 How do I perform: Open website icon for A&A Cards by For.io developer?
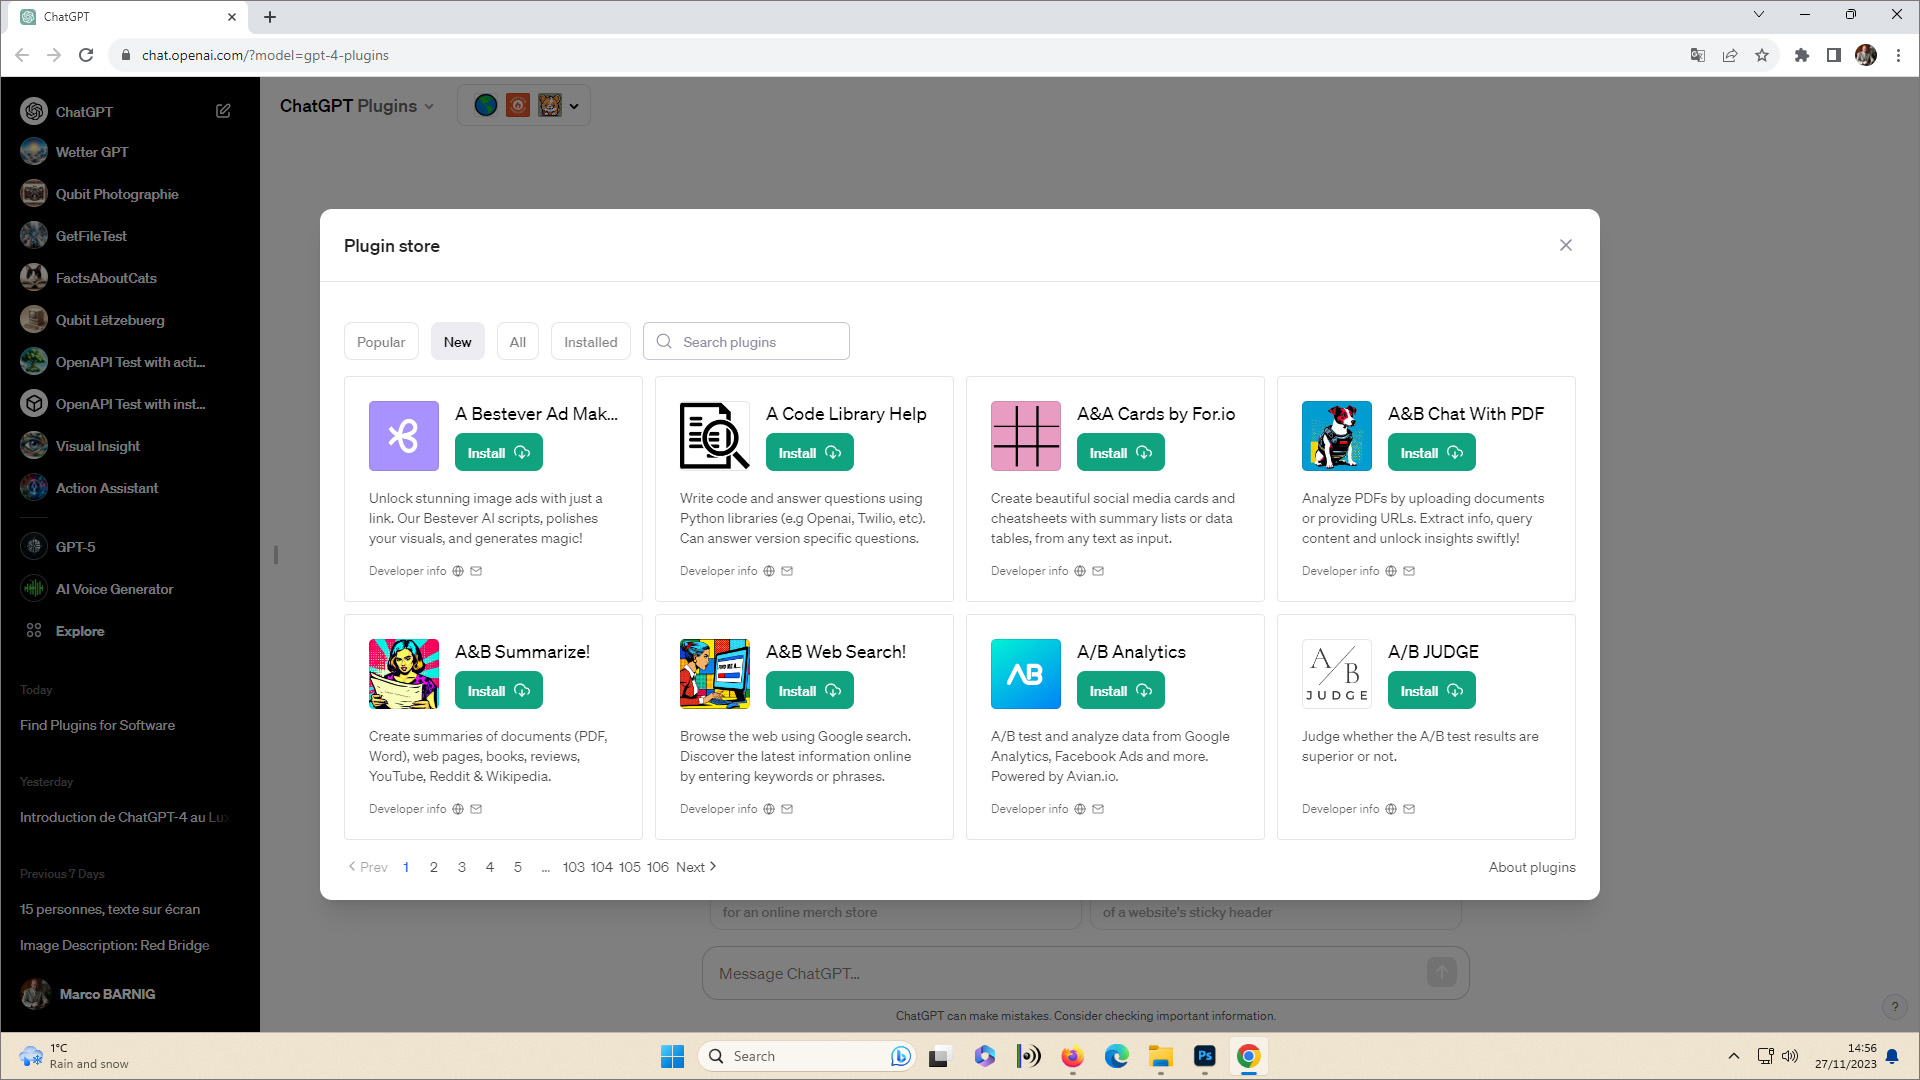pos(1080,571)
